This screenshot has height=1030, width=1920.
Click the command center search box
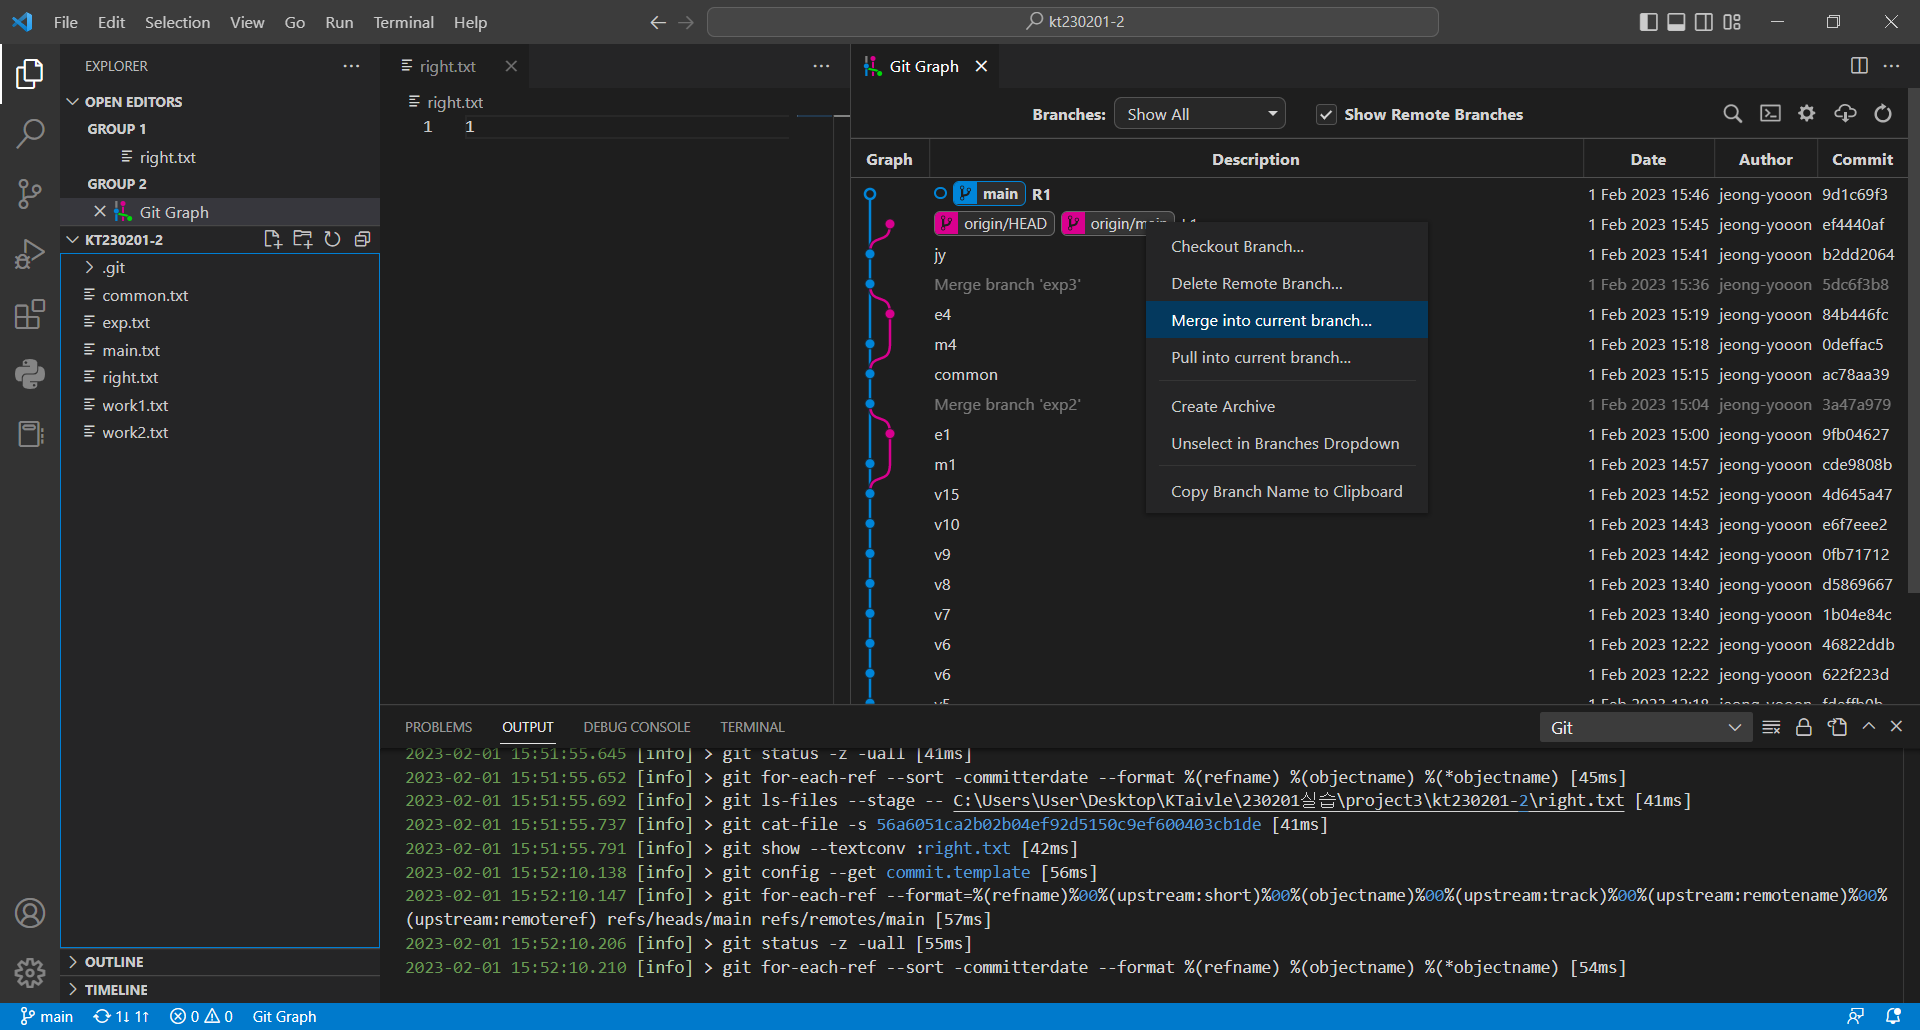(x=1073, y=22)
